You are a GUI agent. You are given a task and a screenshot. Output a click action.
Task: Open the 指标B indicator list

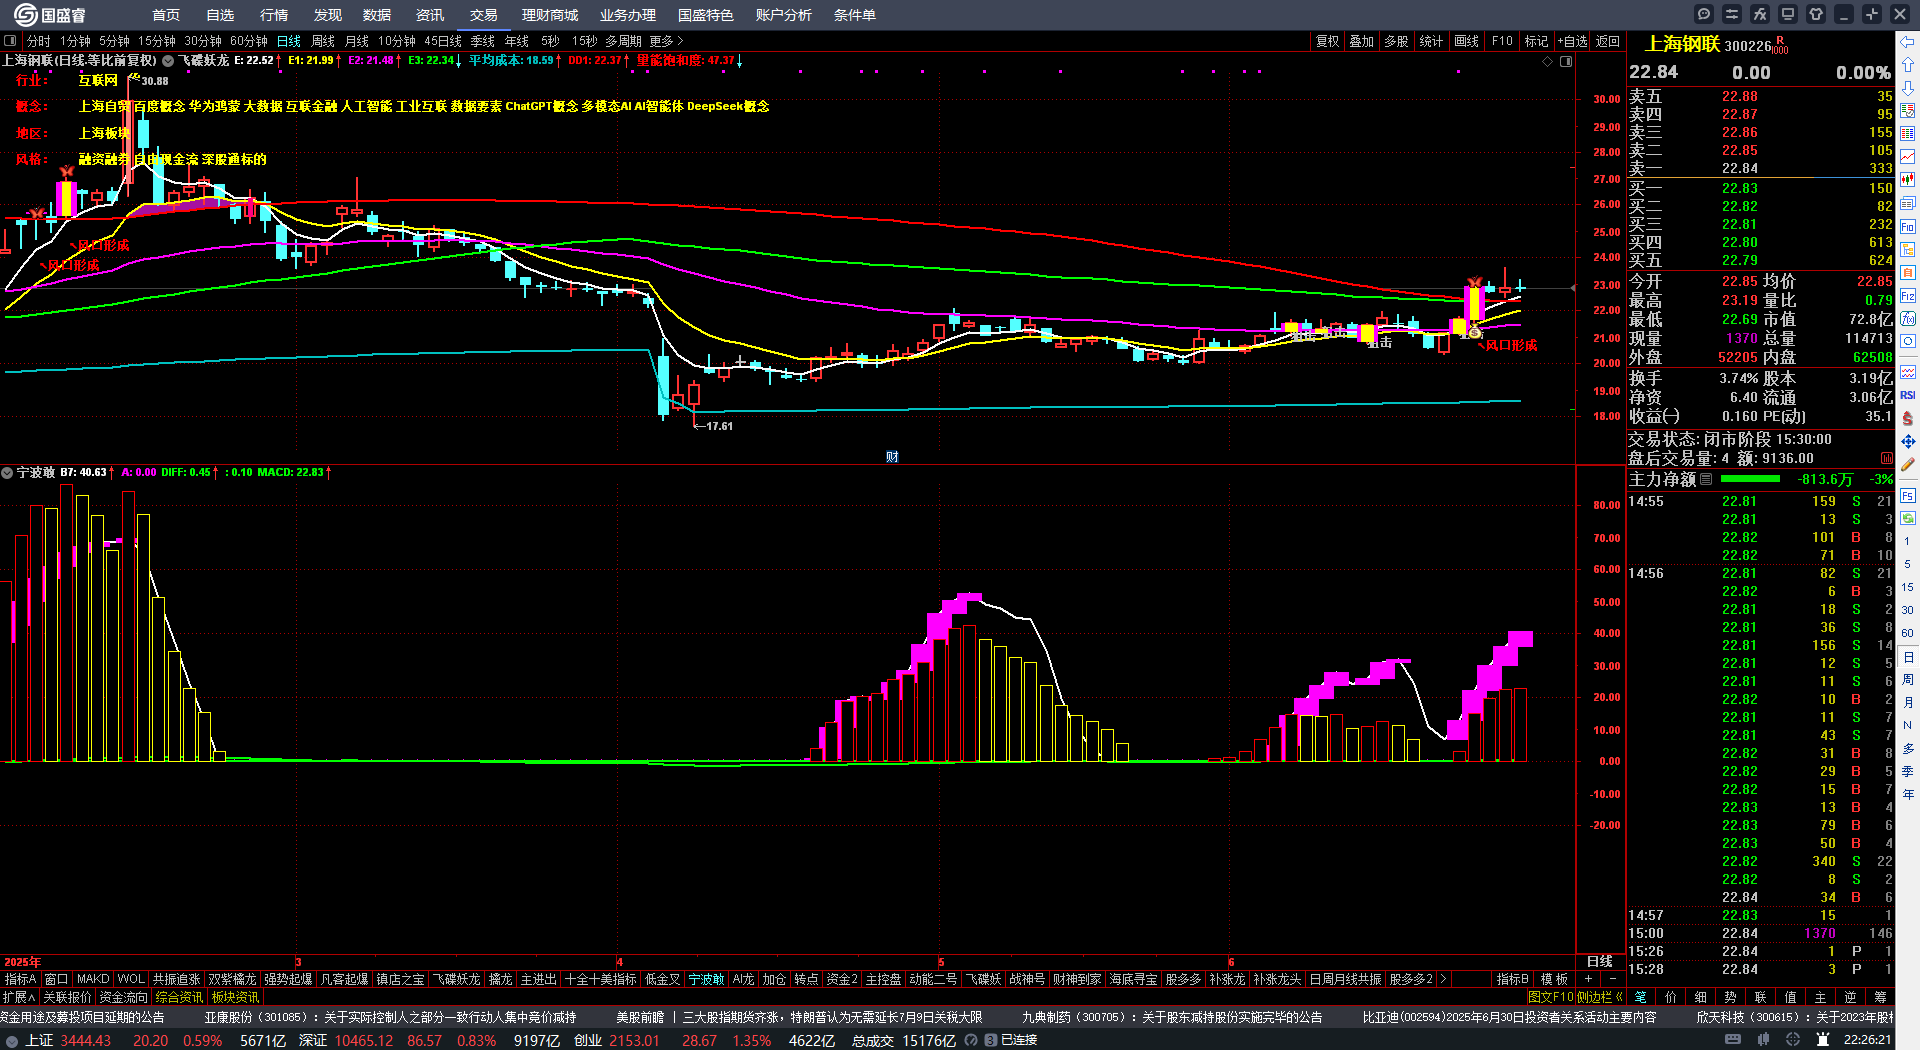(x=1513, y=979)
